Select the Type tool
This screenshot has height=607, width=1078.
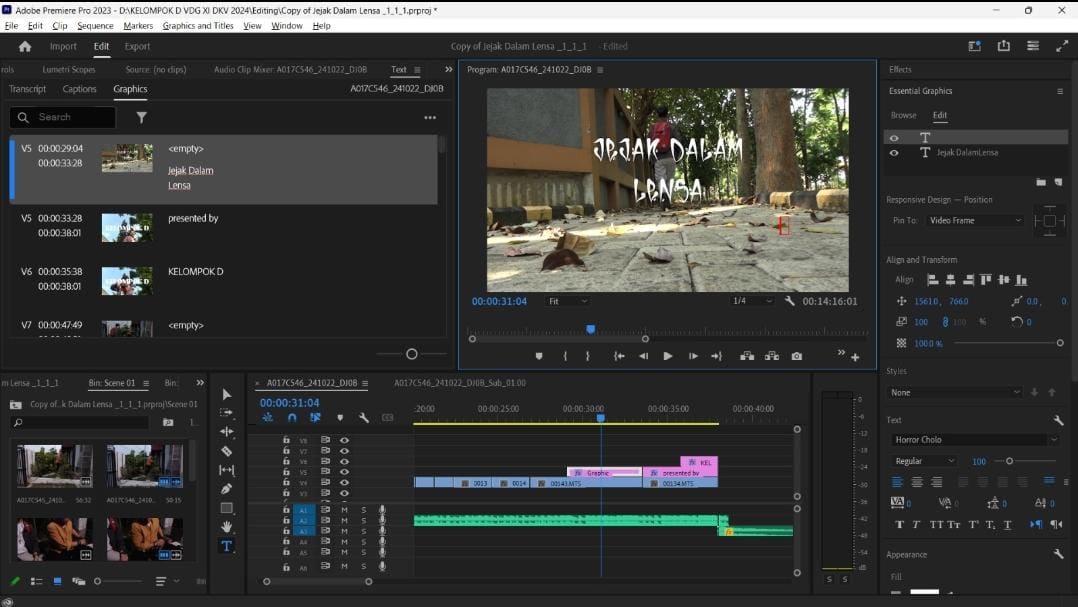[x=227, y=546]
